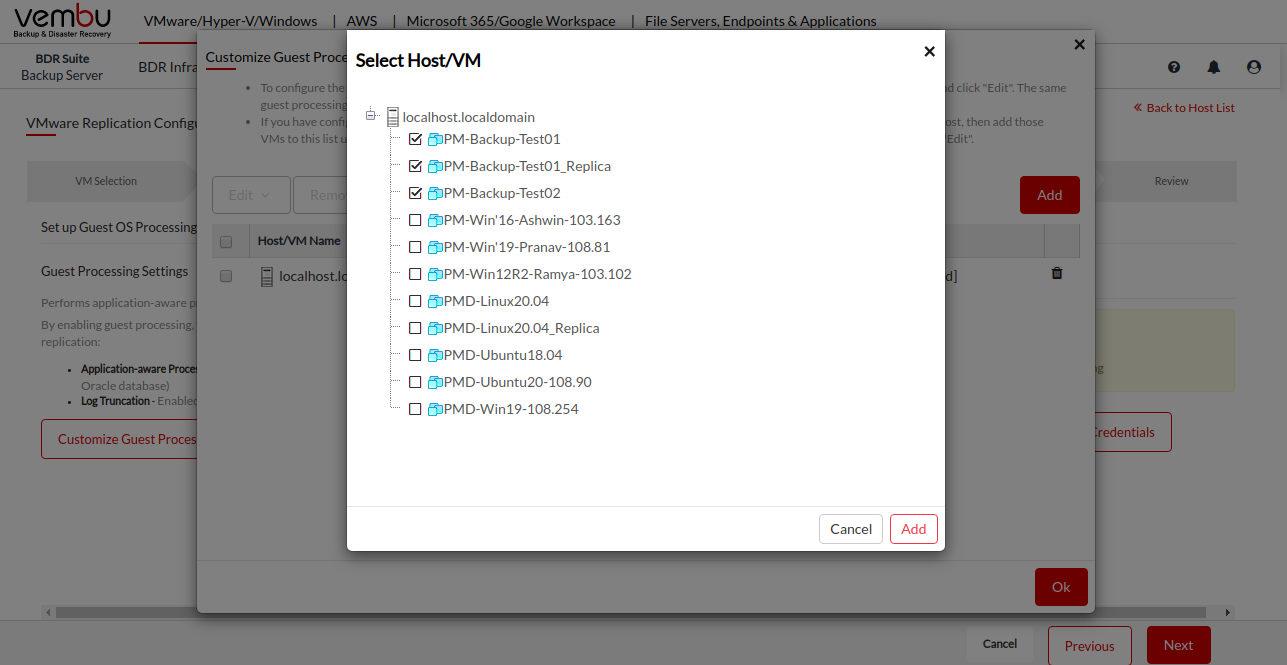This screenshot has height=665, width=1287.
Task: Collapse the localhost.localdomain tree node
Action: click(x=371, y=116)
